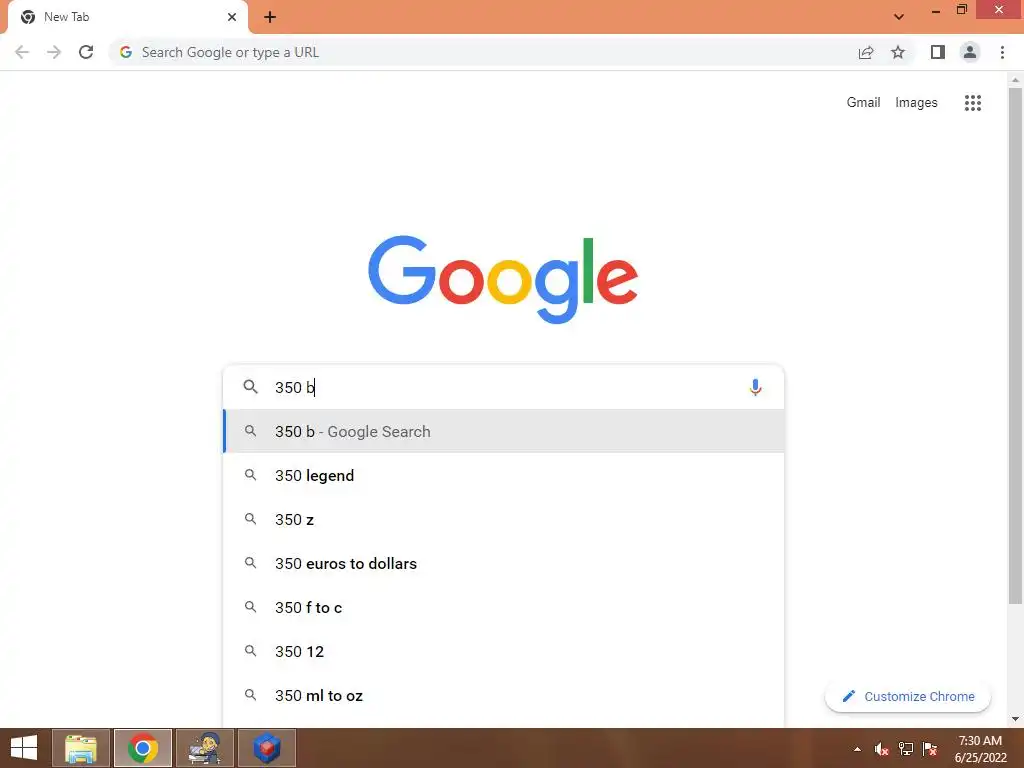
Task: Click the Google logo
Action: (503, 280)
